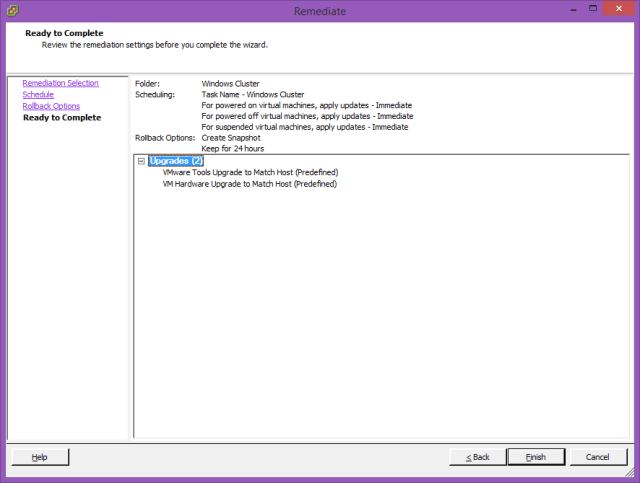Open the Schedule wizard step
This screenshot has width=640, height=483.
click(x=38, y=94)
